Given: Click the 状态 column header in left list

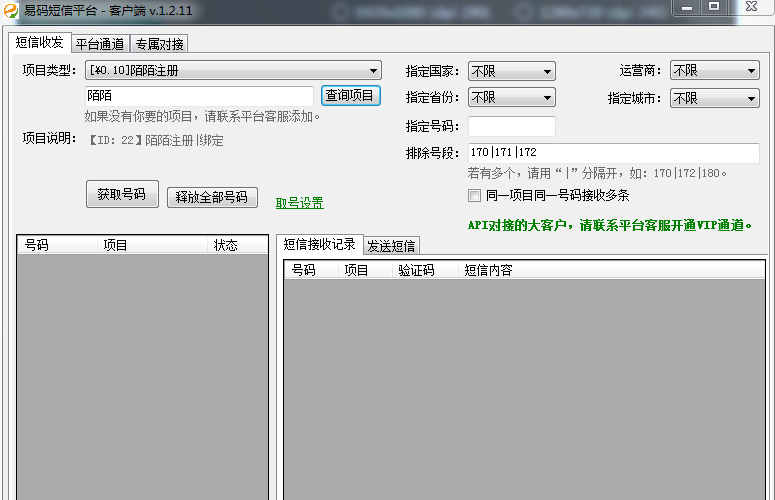Looking at the screenshot, I should (237, 245).
